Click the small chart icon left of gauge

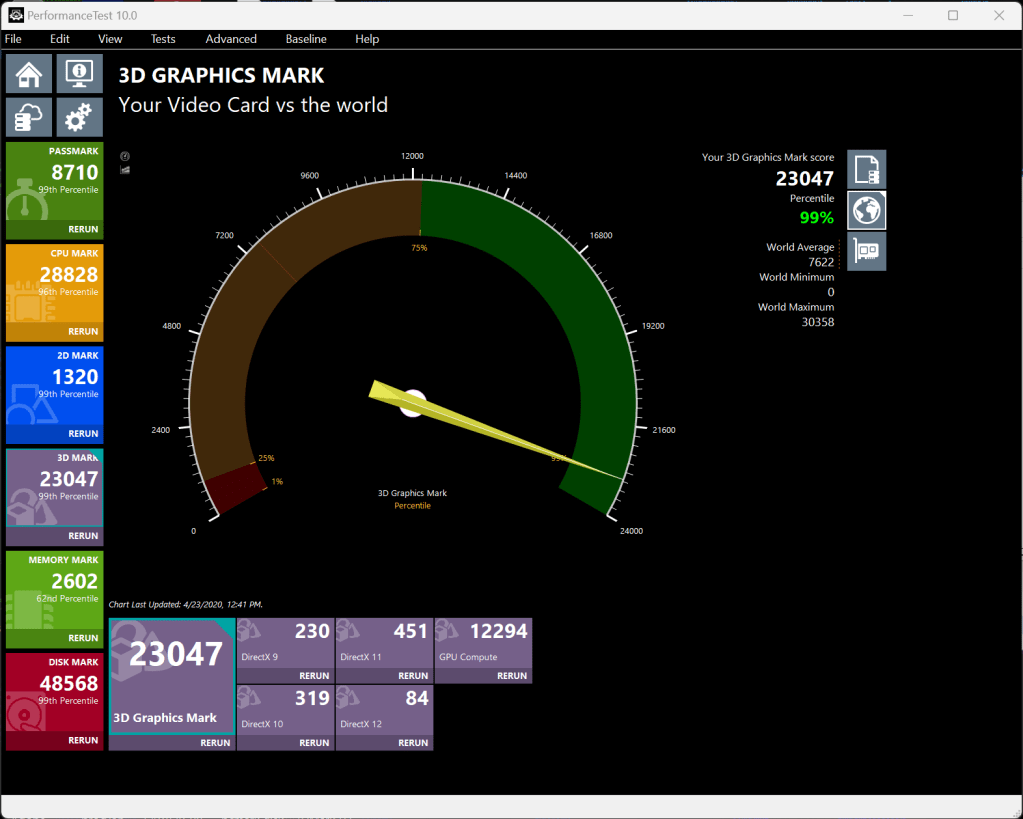click(x=125, y=170)
